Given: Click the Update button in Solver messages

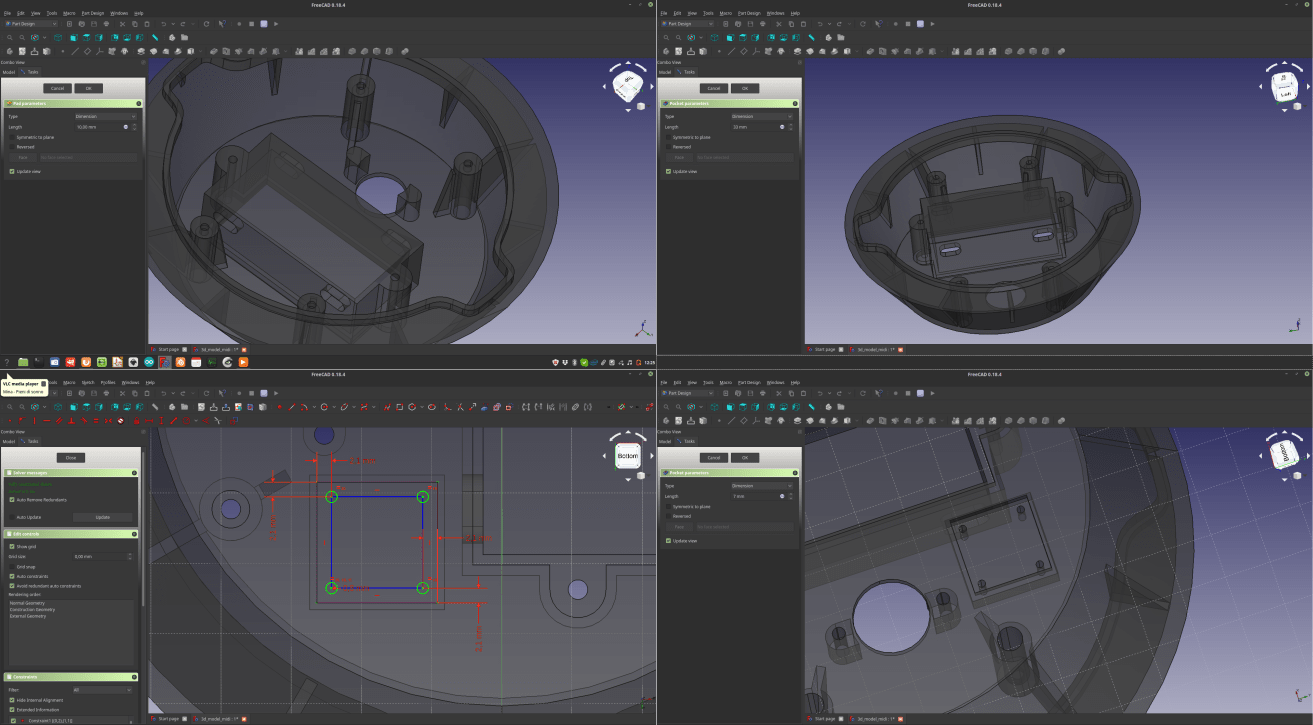Looking at the screenshot, I should pyautogui.click(x=102, y=517).
